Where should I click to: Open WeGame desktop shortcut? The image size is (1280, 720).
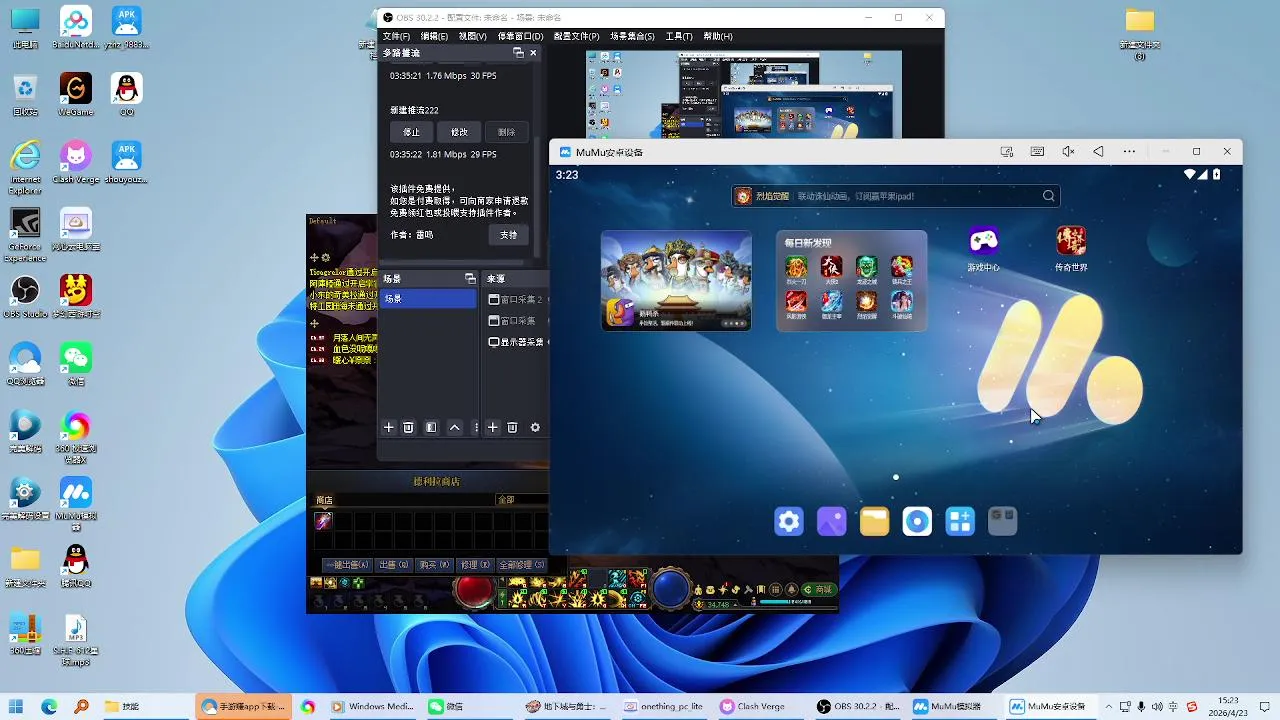76,94
